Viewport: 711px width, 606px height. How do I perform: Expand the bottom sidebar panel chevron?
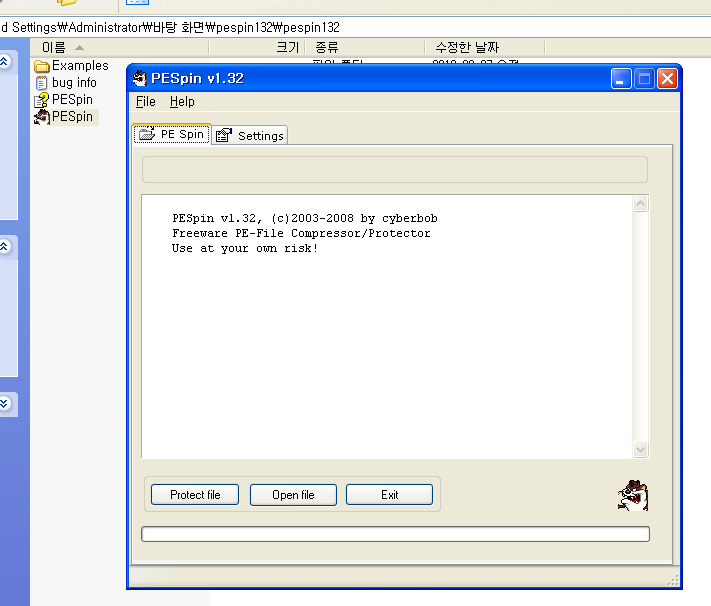point(5,403)
